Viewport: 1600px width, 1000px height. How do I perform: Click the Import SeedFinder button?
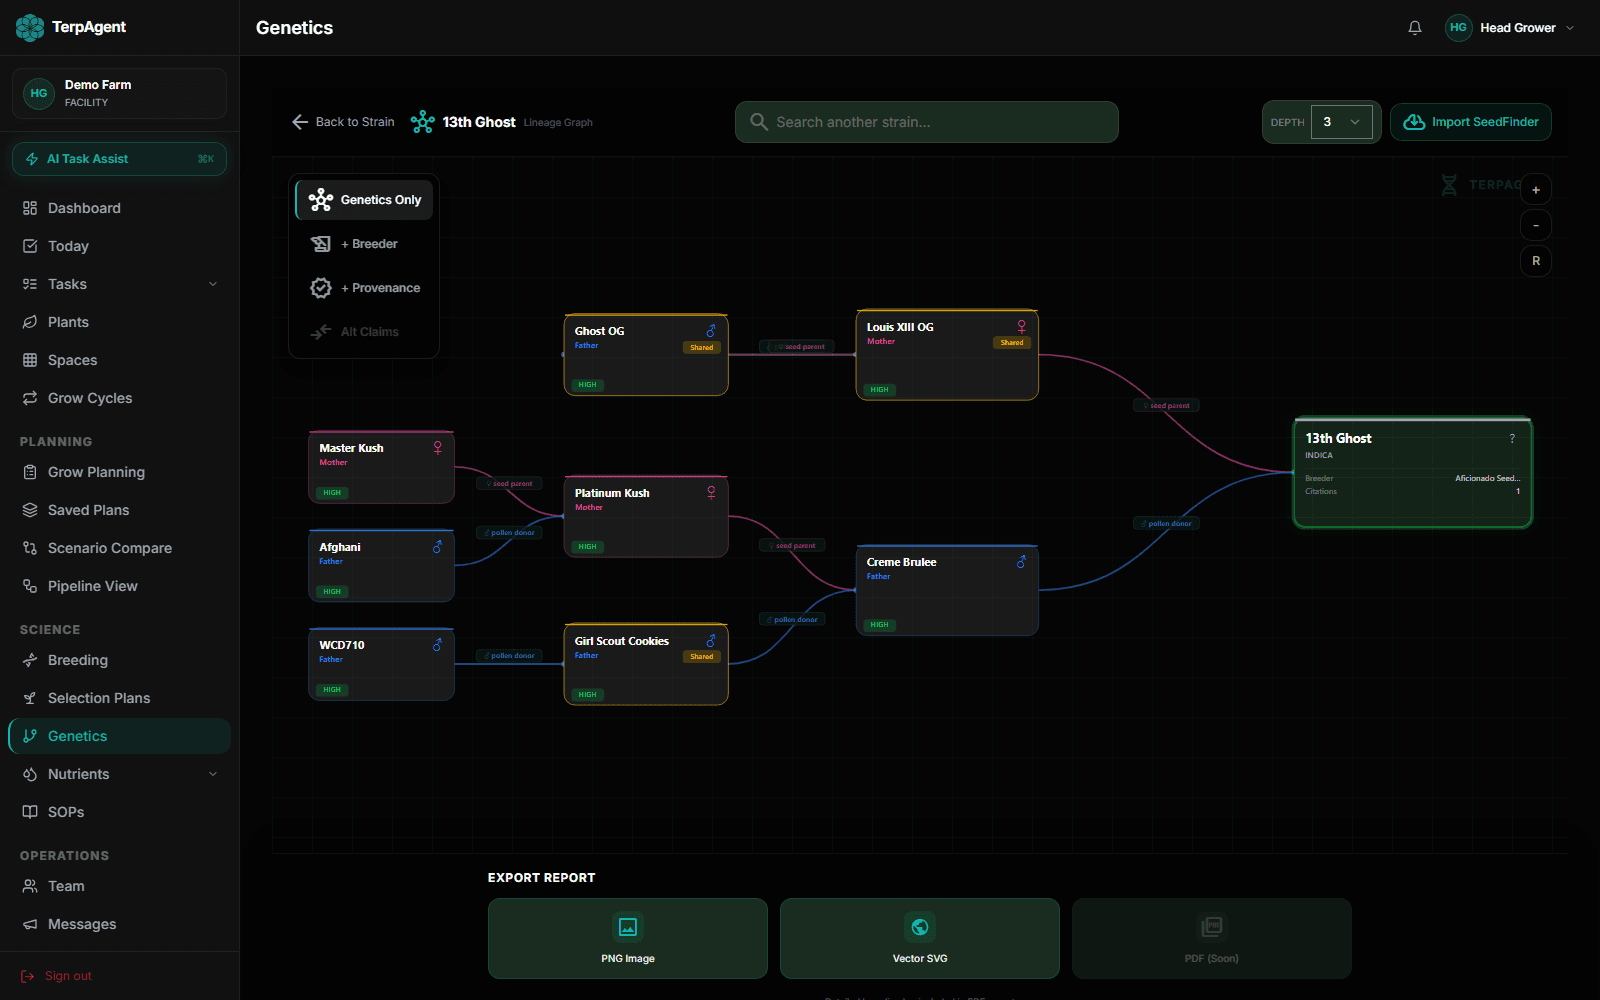click(x=1470, y=121)
